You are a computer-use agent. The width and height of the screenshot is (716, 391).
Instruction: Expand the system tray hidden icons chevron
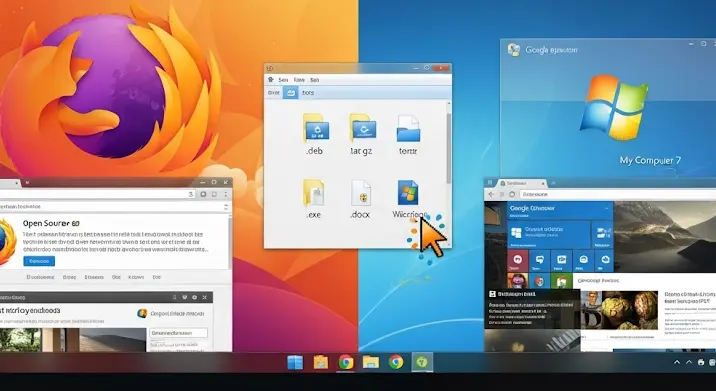[x=677, y=362]
